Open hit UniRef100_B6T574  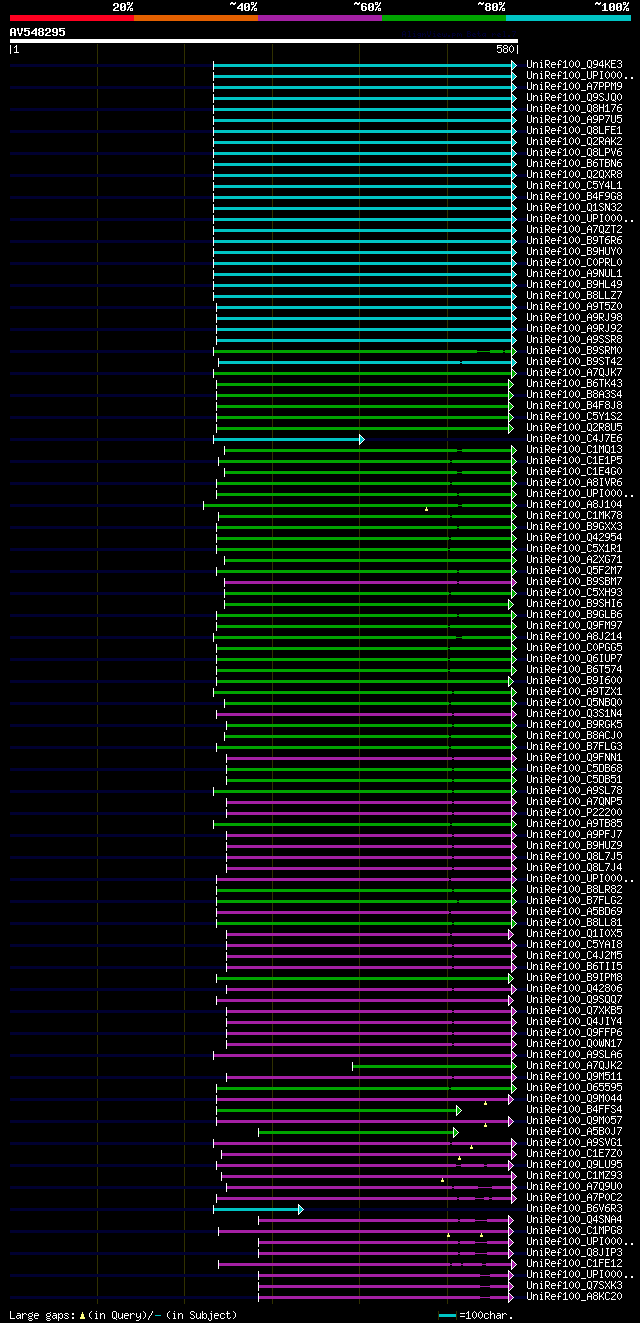574,670
